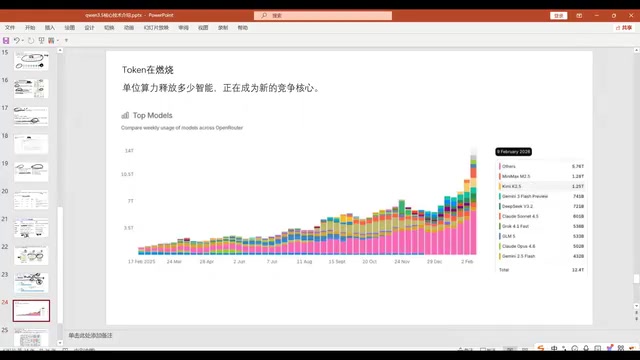Open the 动画 animations tab
Viewport: 640px width, 360px height.
129,28
